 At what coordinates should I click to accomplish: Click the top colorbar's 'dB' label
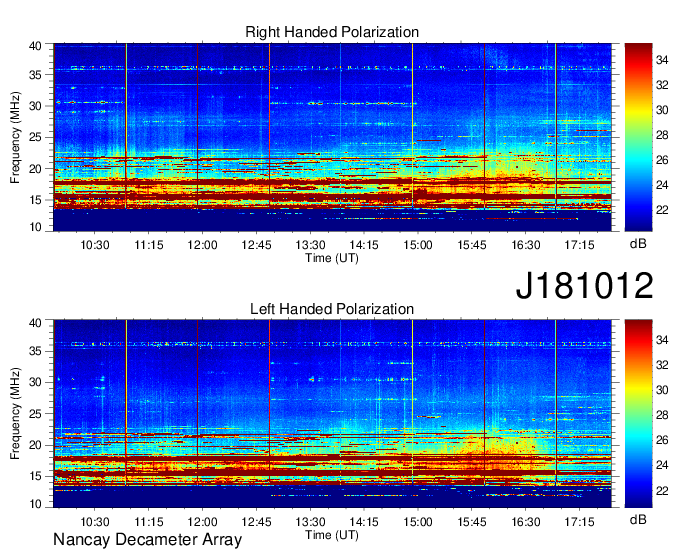tap(638, 244)
